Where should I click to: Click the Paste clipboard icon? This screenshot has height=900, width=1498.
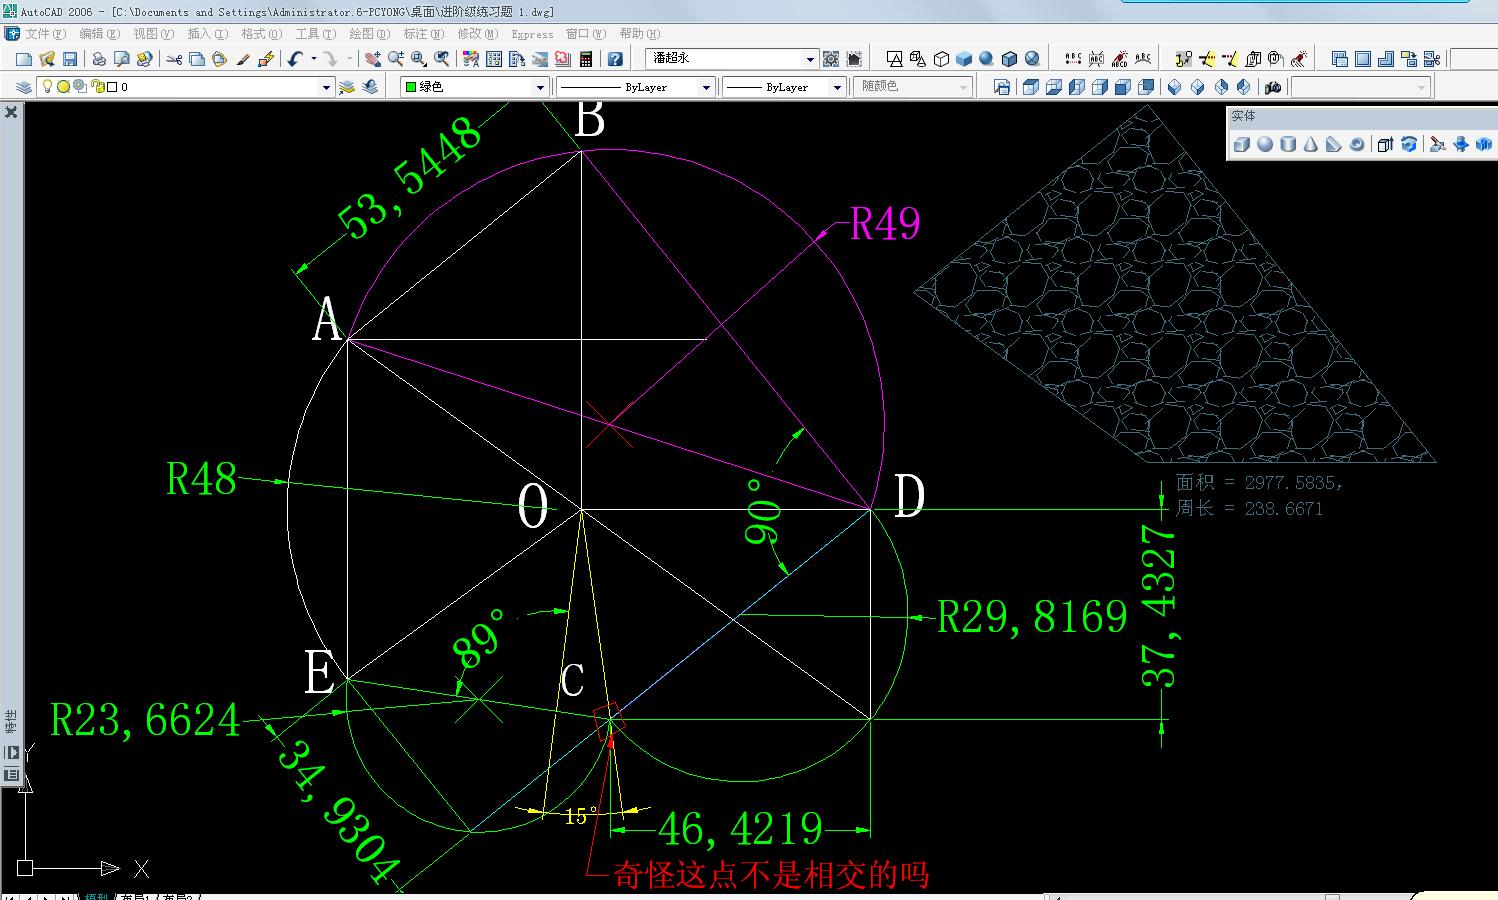(219, 59)
